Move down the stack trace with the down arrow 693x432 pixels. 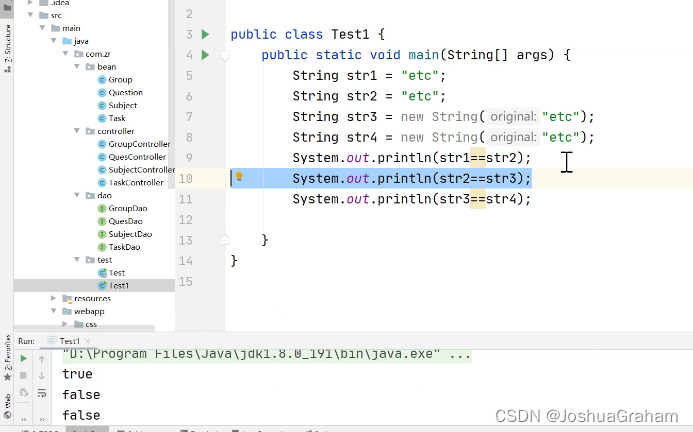42,376
